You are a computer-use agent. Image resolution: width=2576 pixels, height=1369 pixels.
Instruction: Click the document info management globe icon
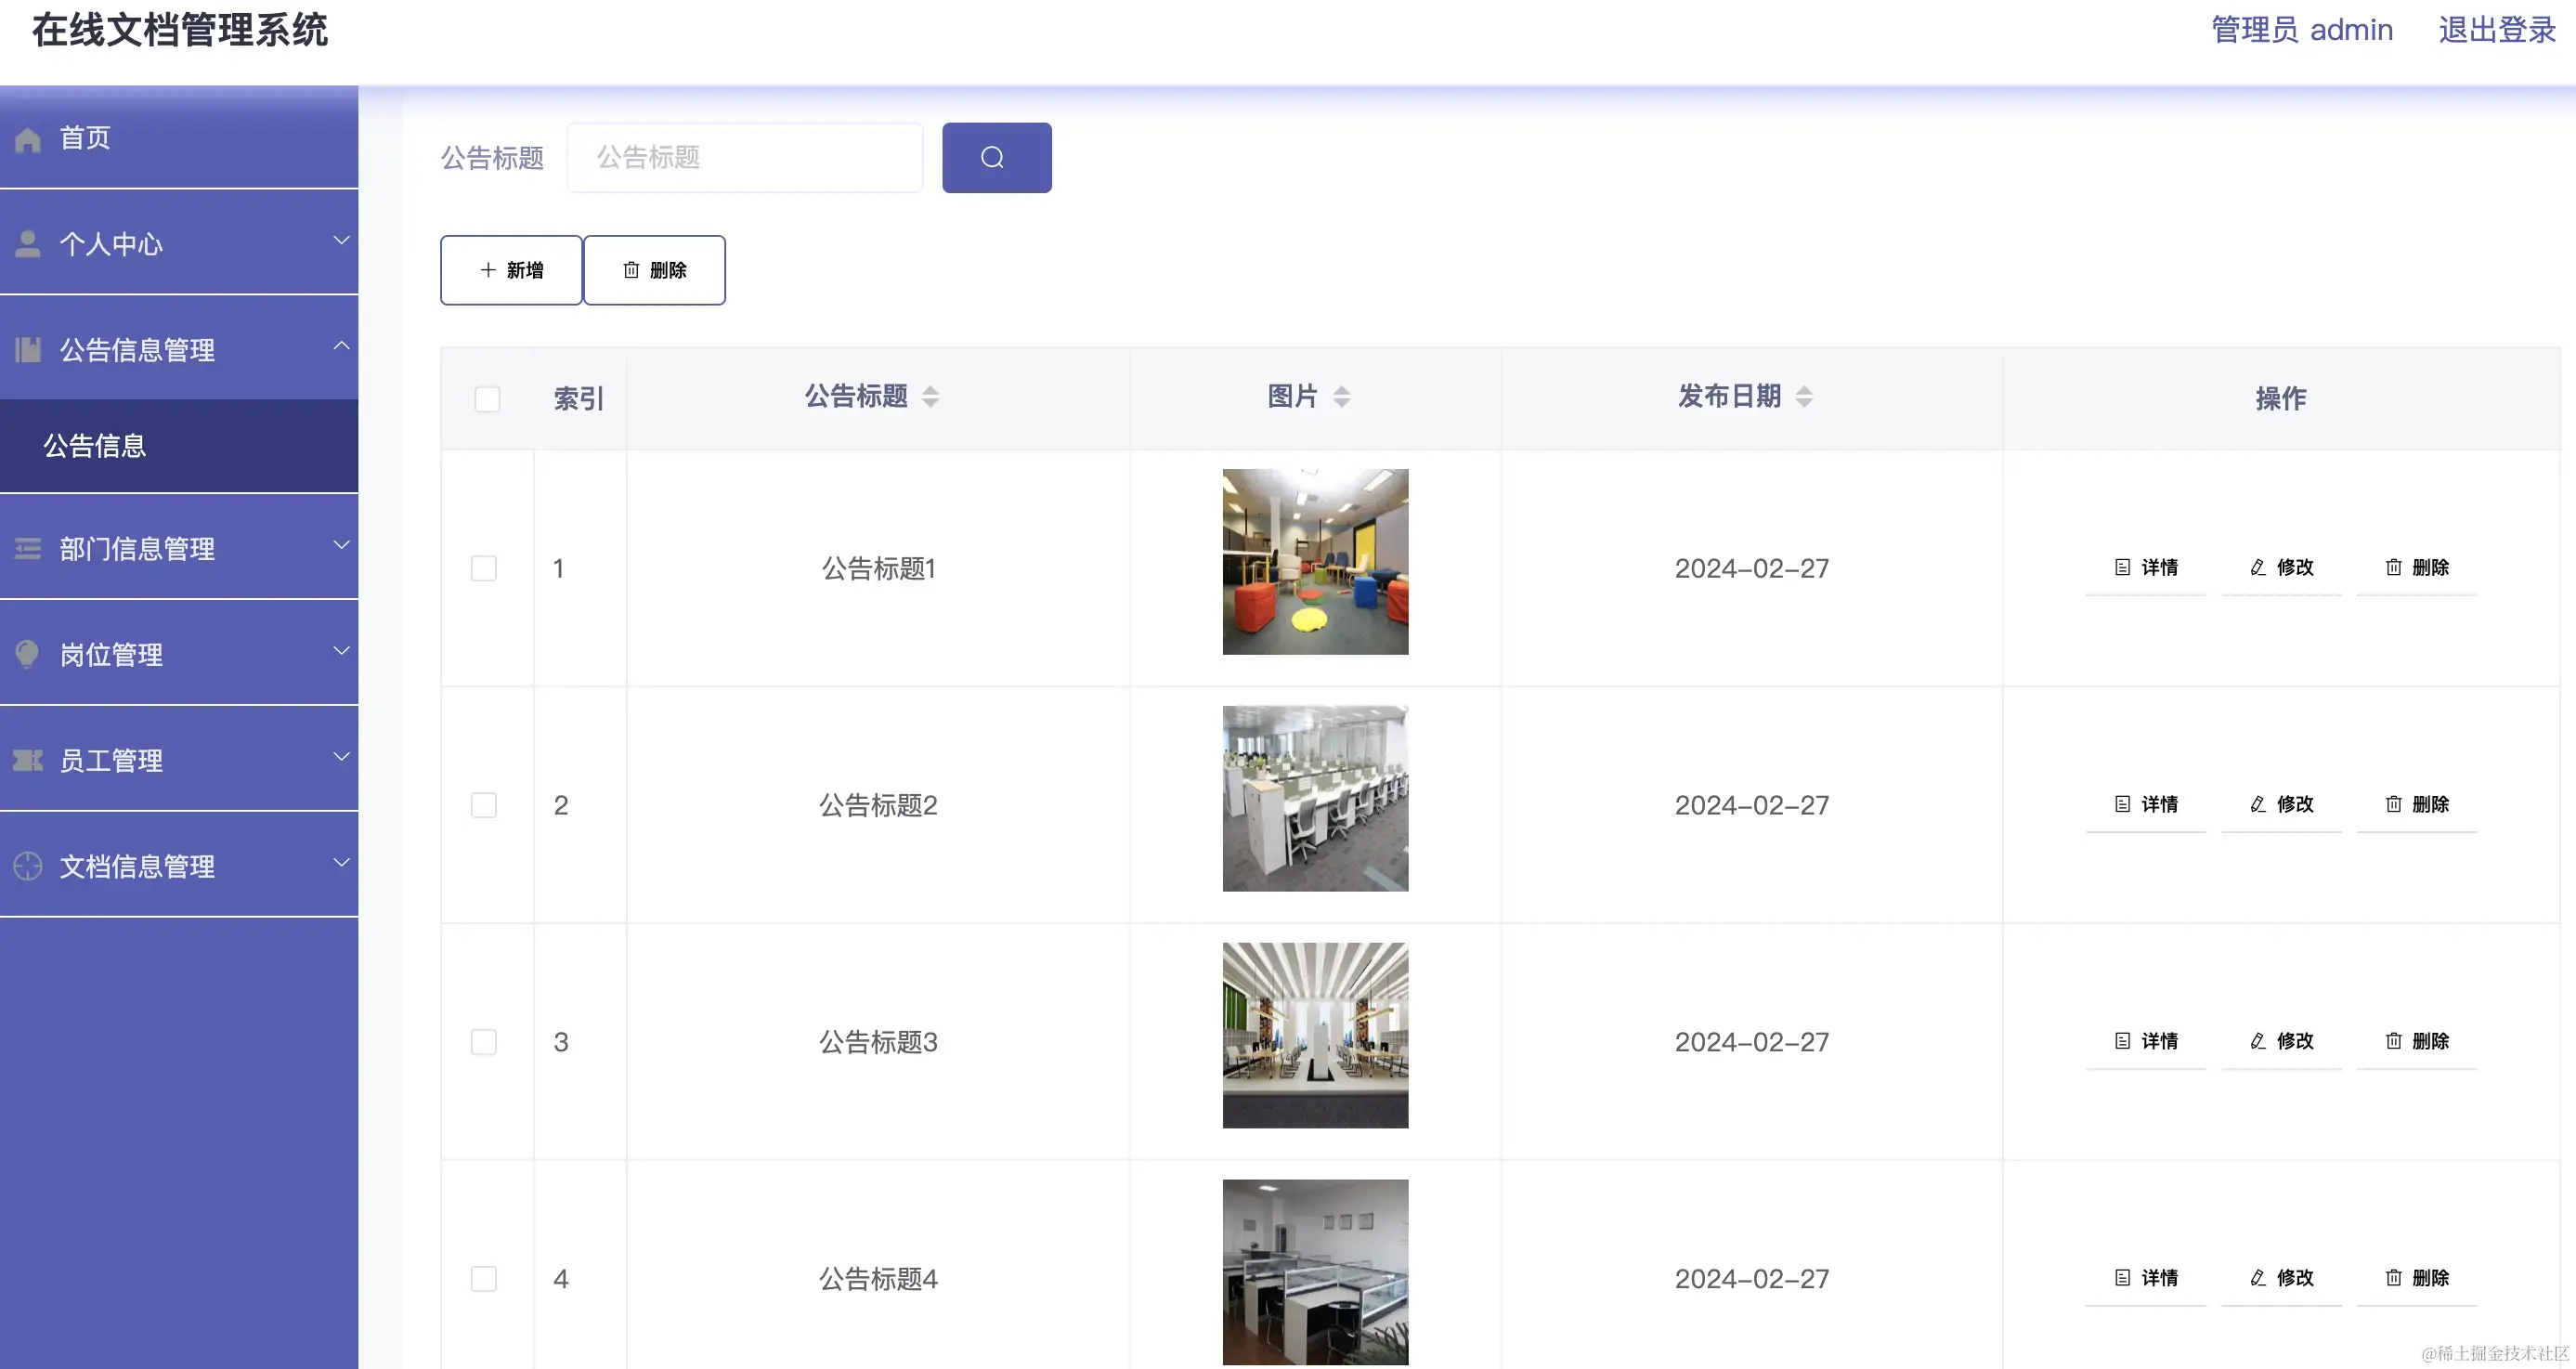(x=27, y=866)
